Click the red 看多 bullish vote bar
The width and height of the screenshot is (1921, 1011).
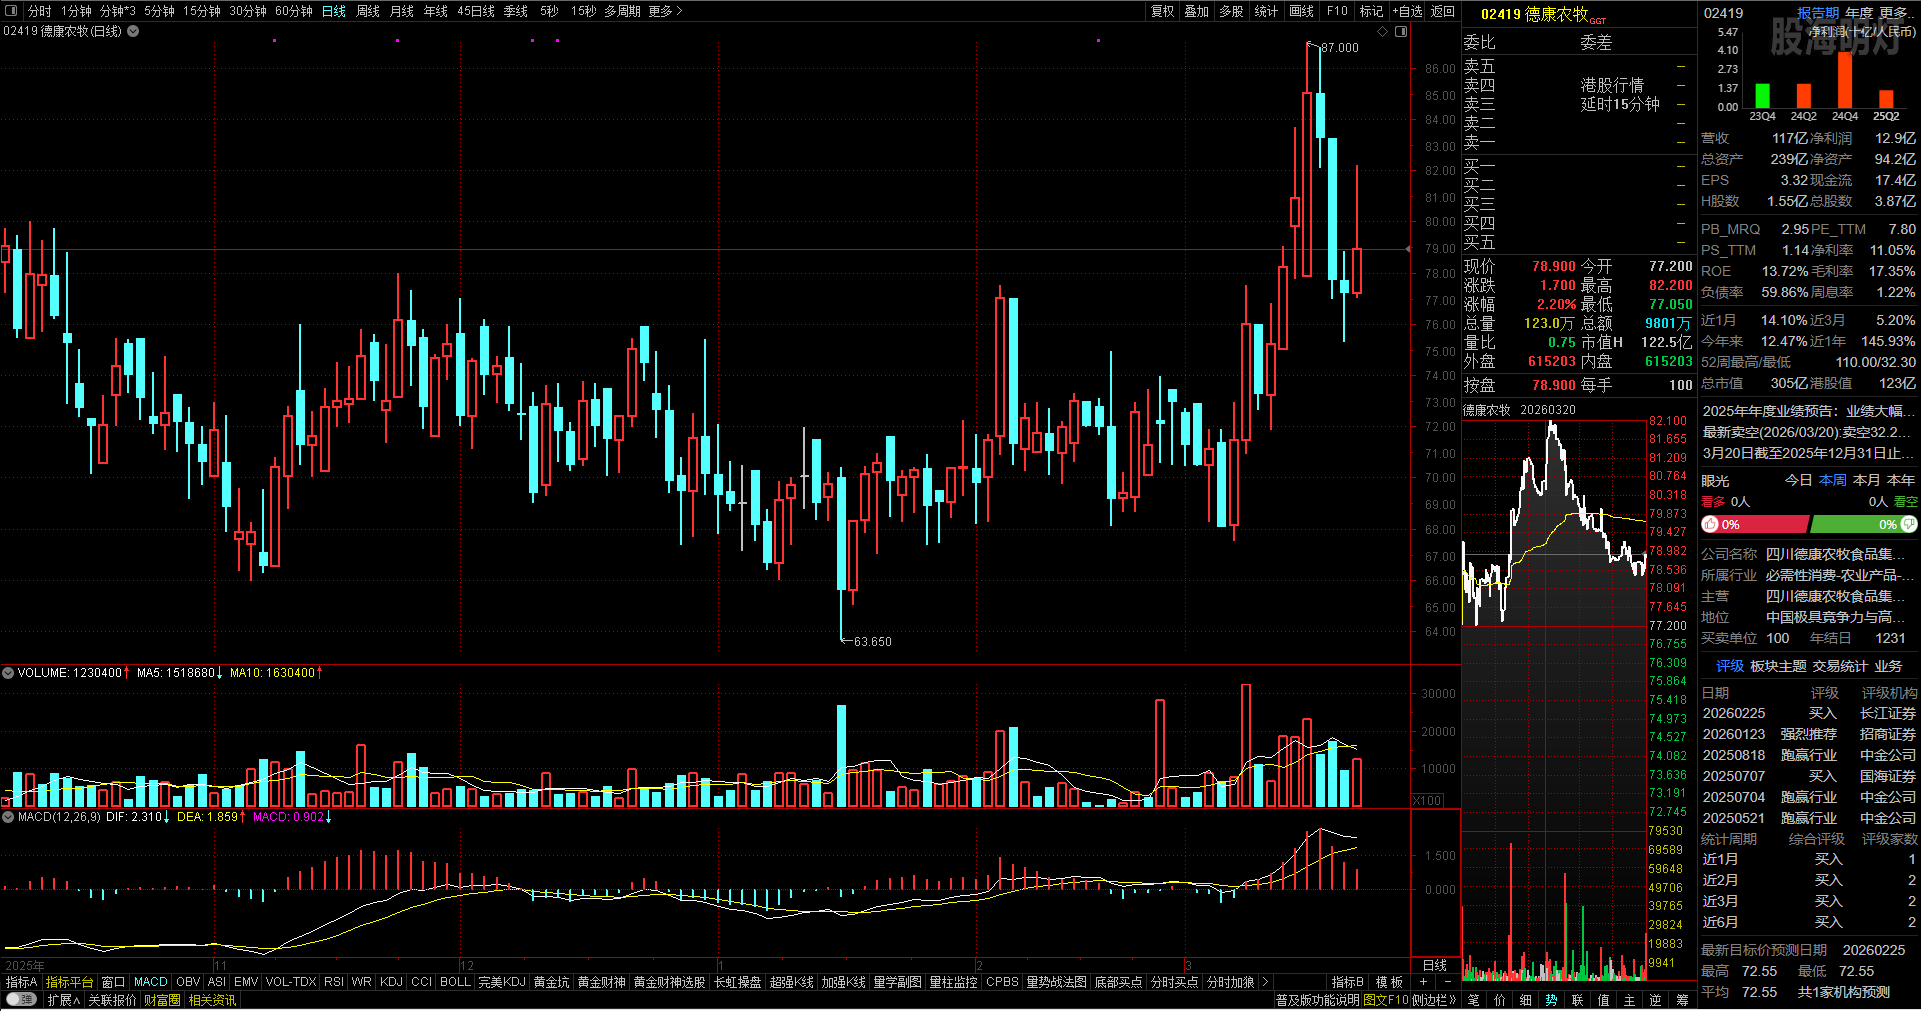click(1755, 524)
